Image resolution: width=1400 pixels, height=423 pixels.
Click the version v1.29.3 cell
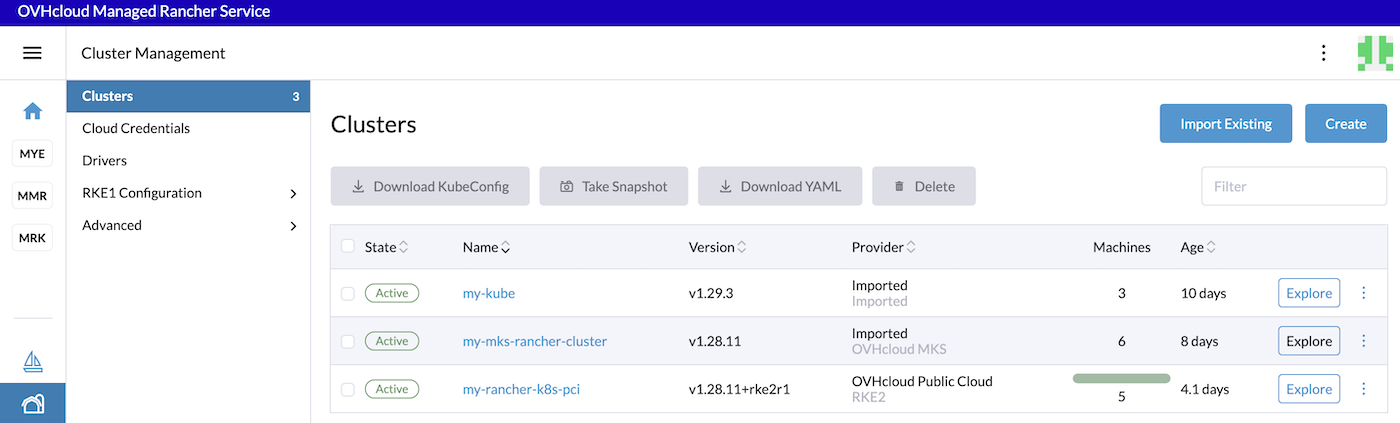[x=712, y=294]
